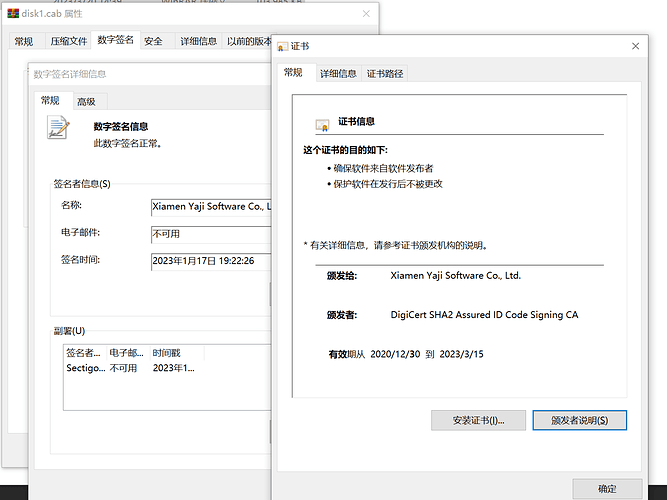The width and height of the screenshot is (667, 500).
Task: Click the certificate icon in 证书 title bar
Action: [282, 46]
